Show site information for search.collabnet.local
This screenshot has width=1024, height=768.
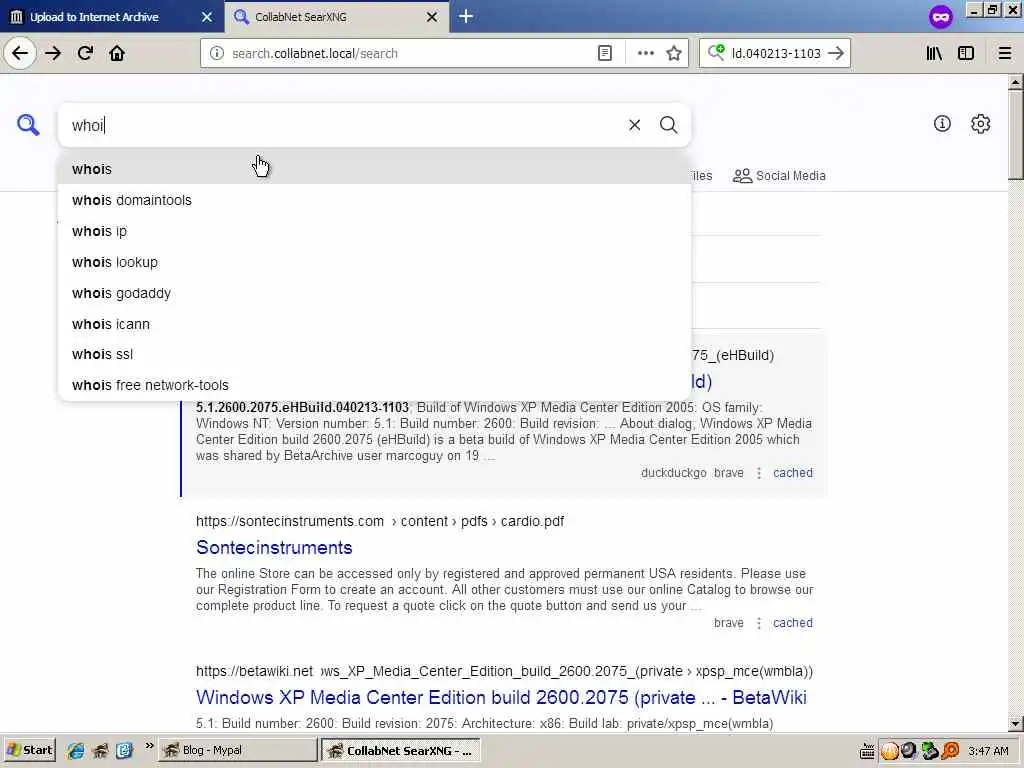click(217, 54)
